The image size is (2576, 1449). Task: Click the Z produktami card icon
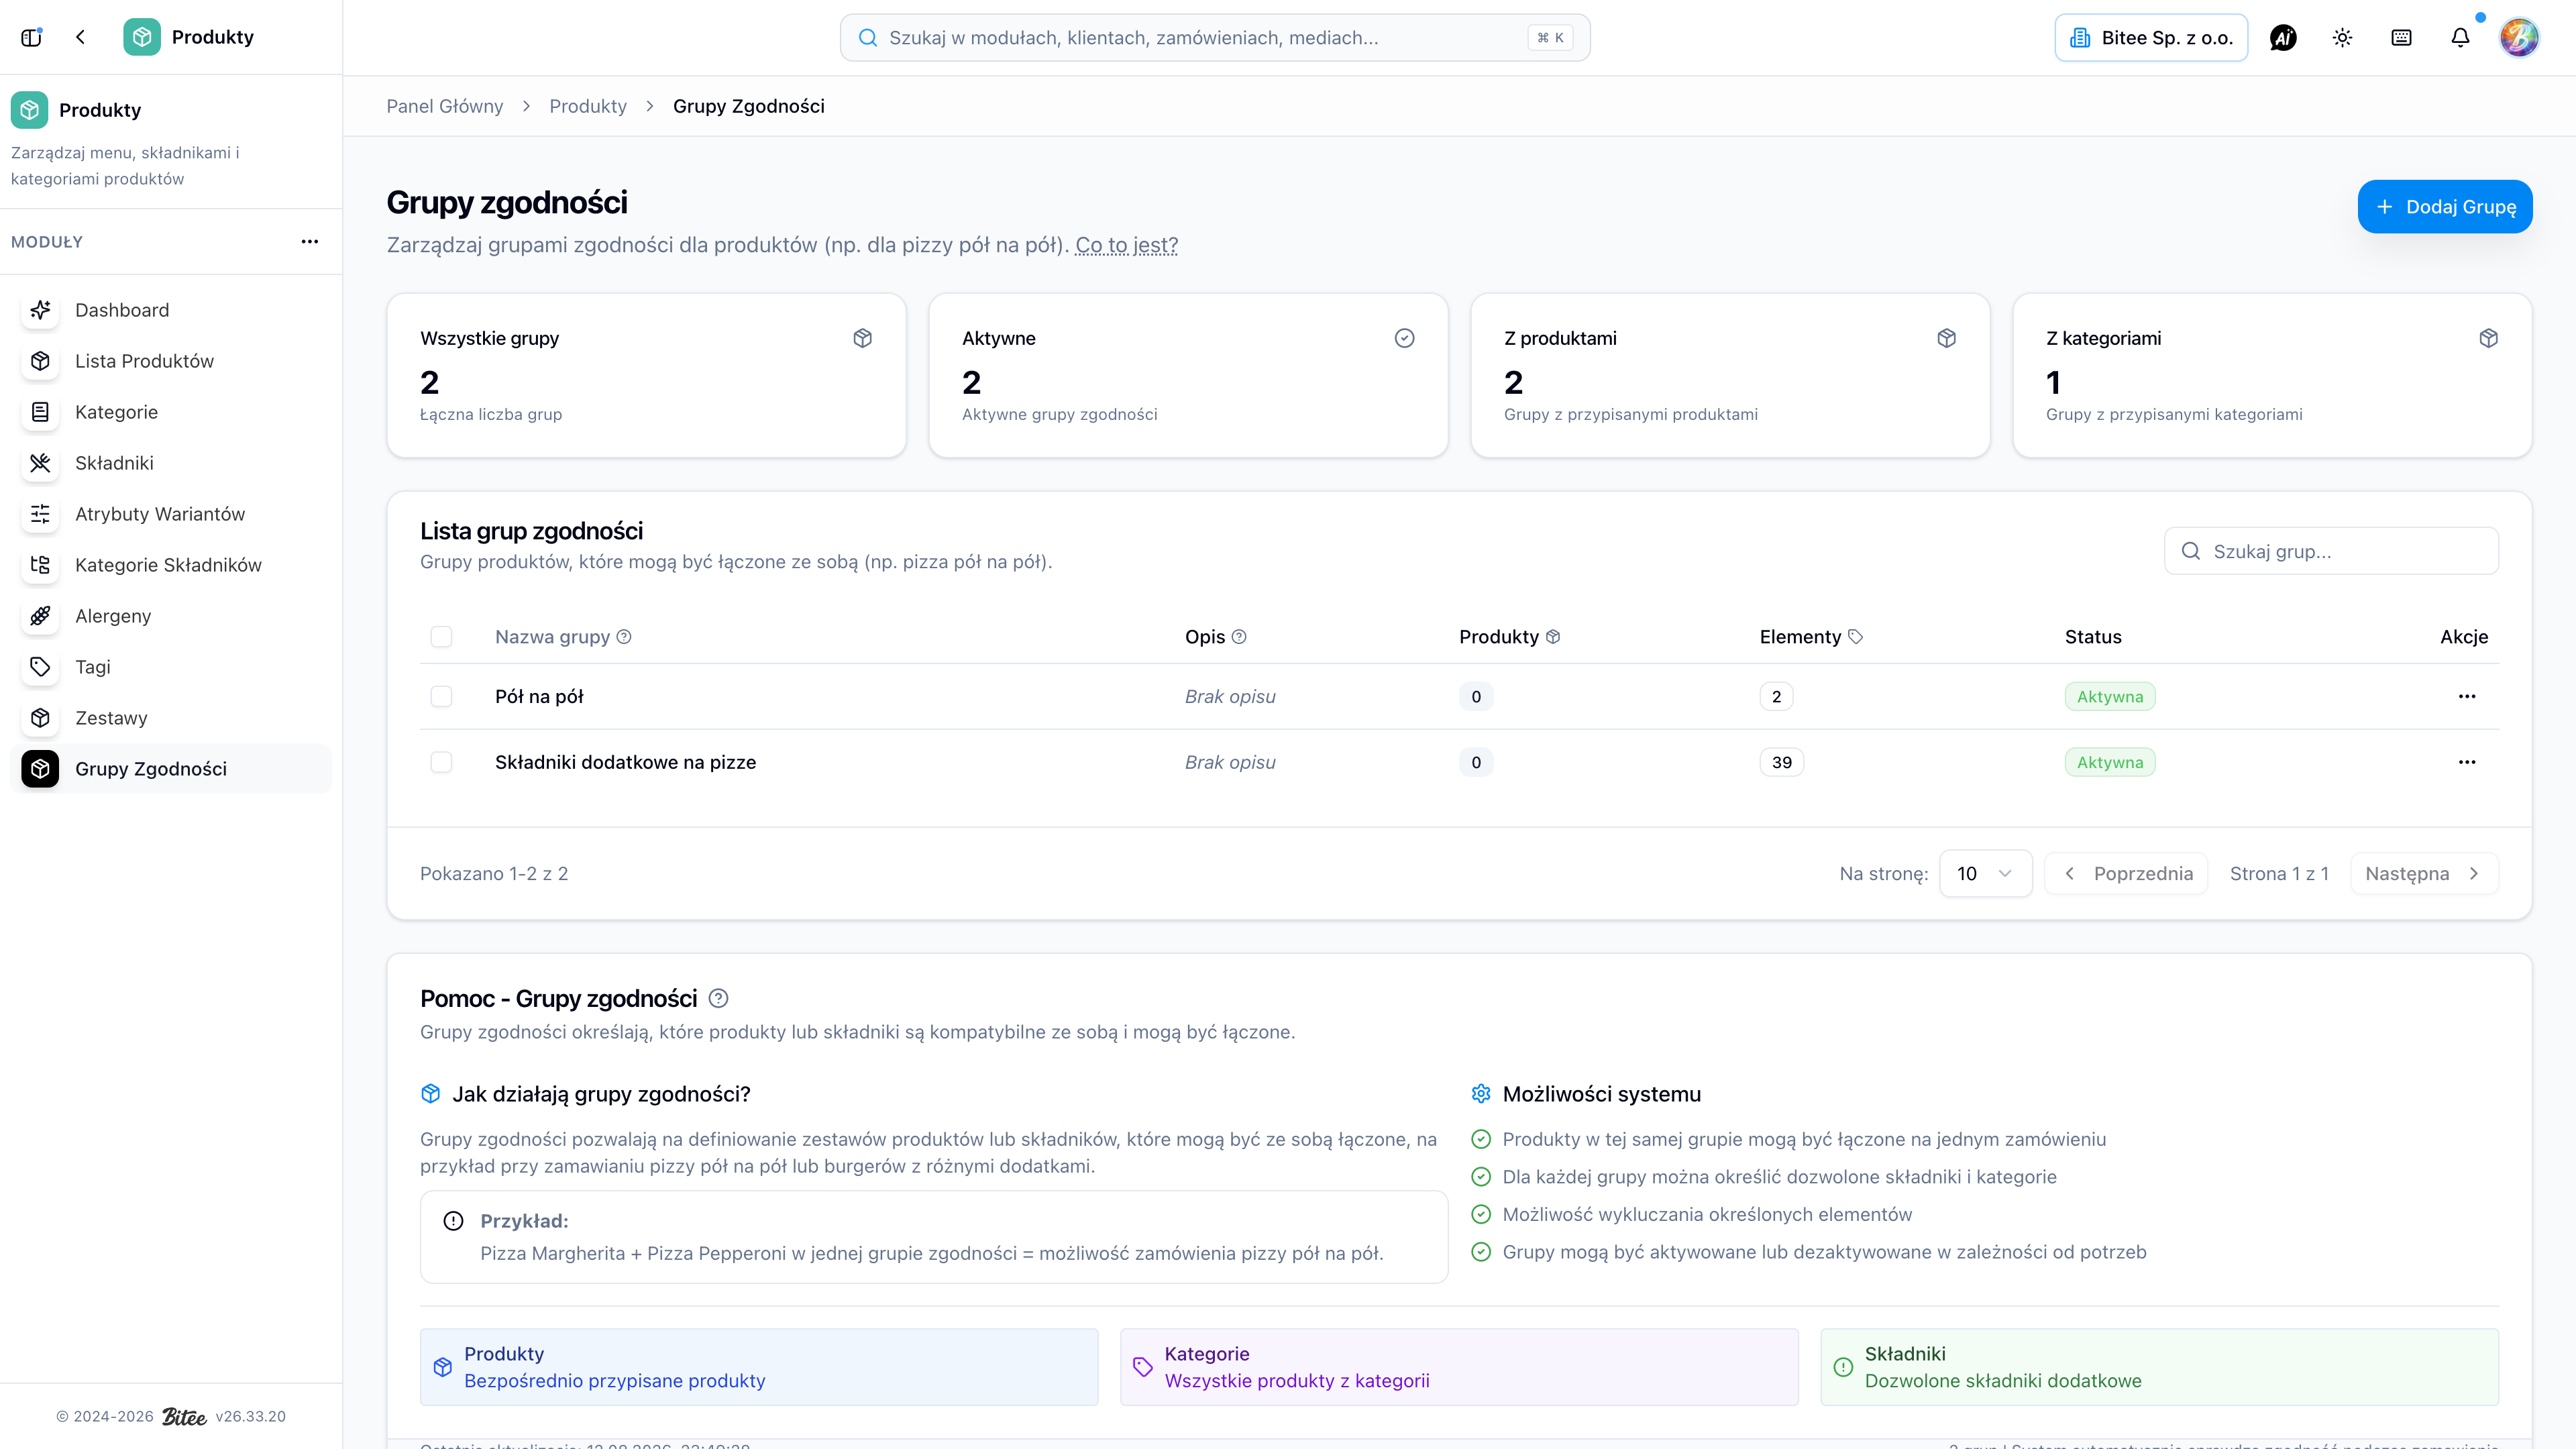(1947, 338)
